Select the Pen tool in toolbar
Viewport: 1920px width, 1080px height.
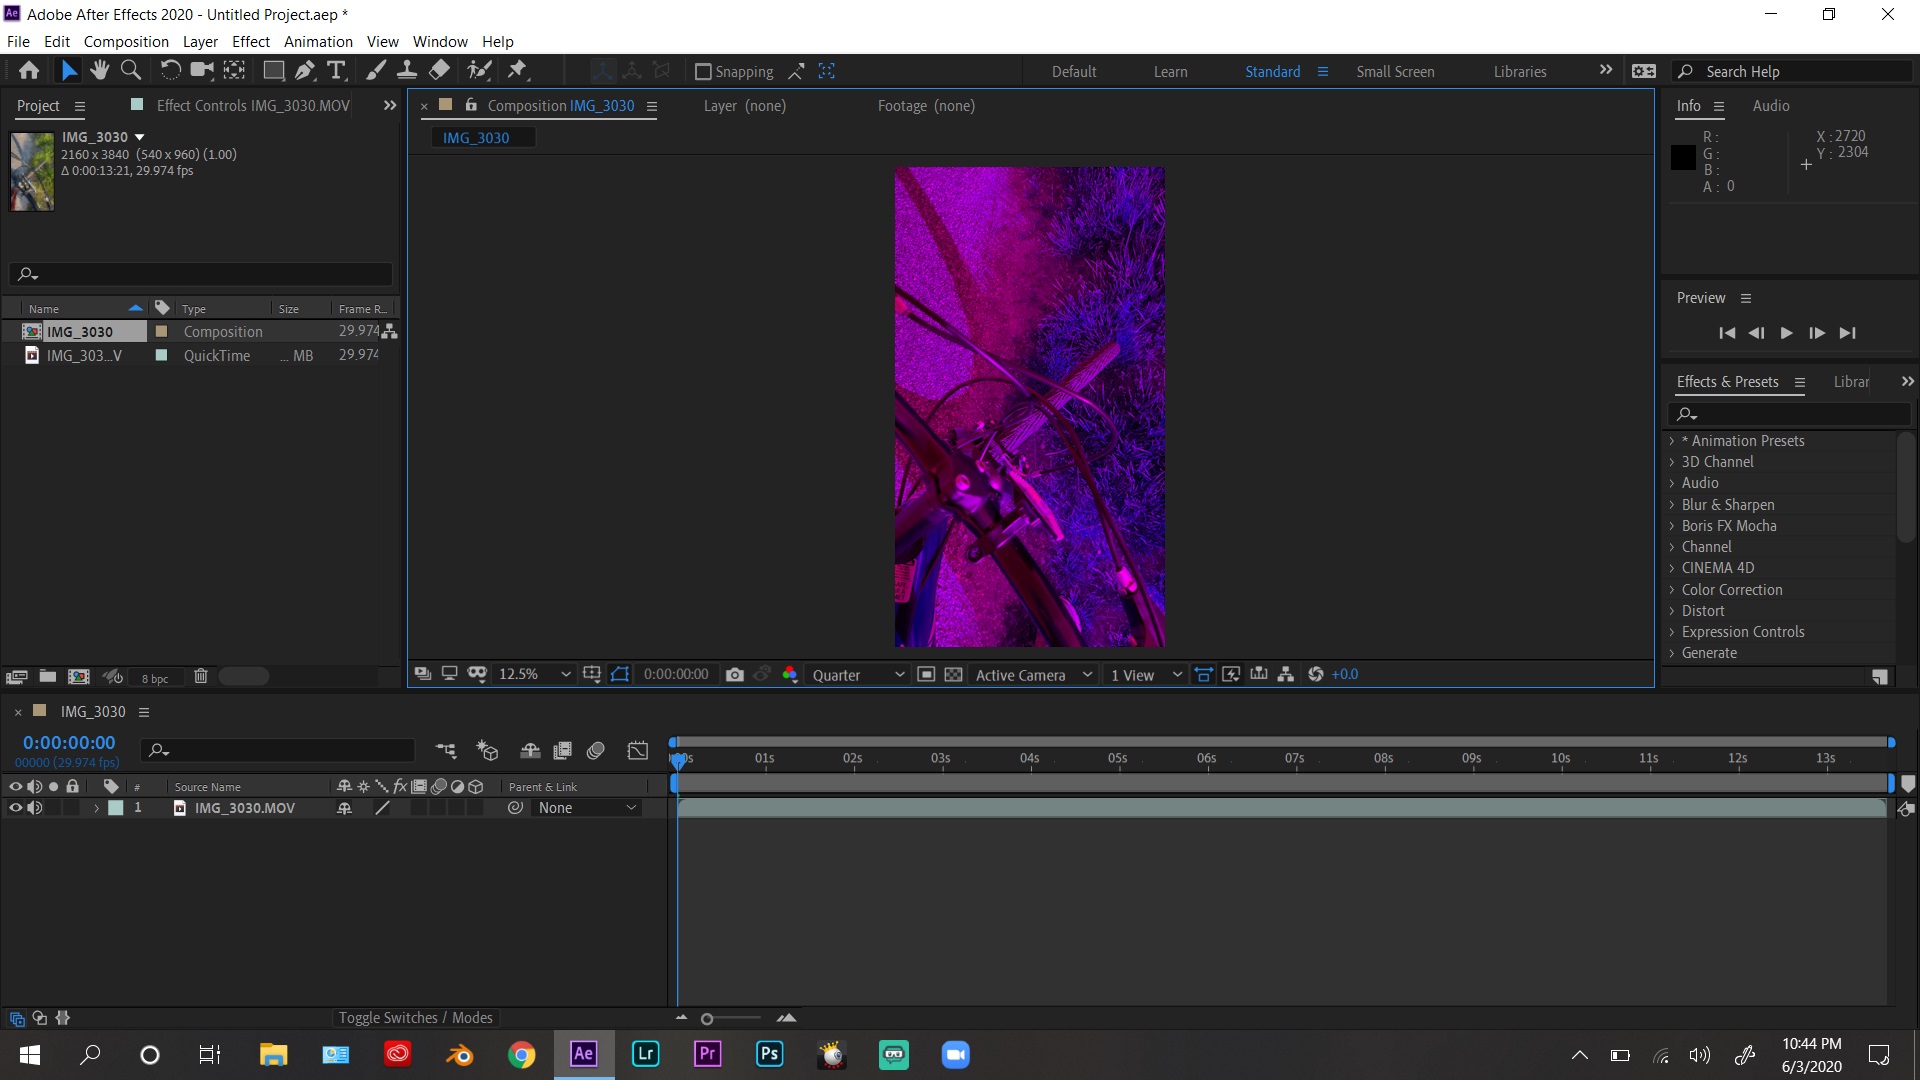click(305, 71)
